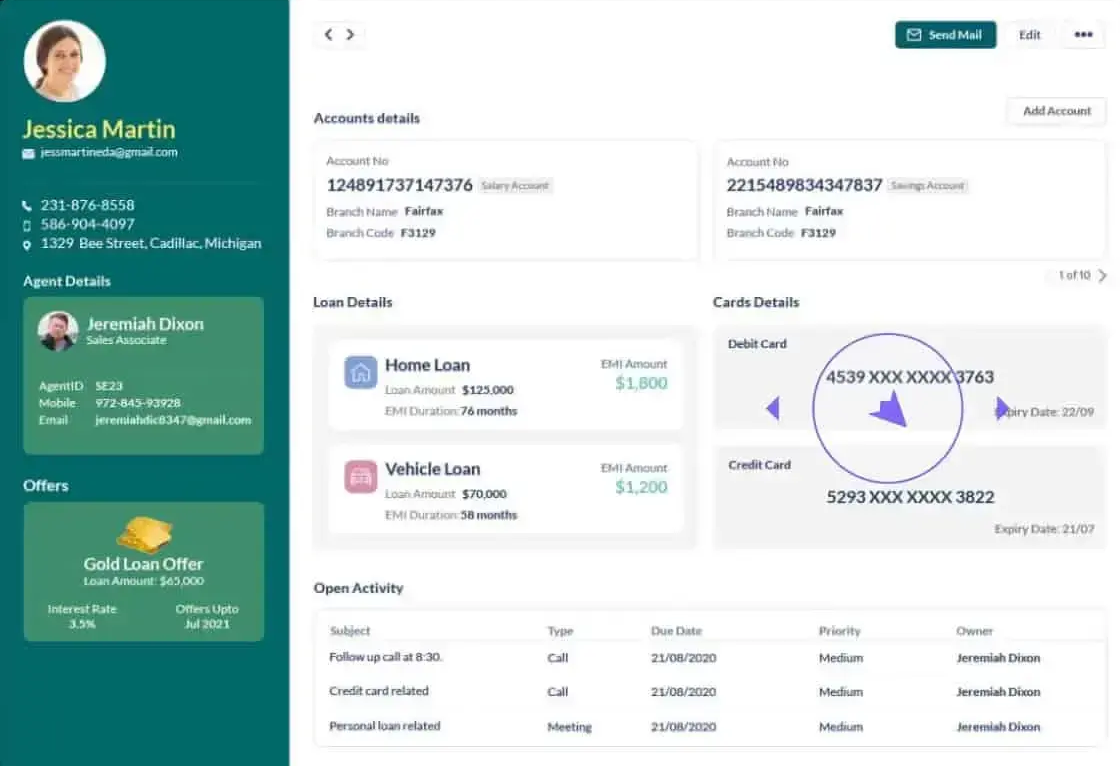Click the mobile icon next to 586-904-4097
The height and width of the screenshot is (766, 1120).
pyautogui.click(x=27, y=225)
